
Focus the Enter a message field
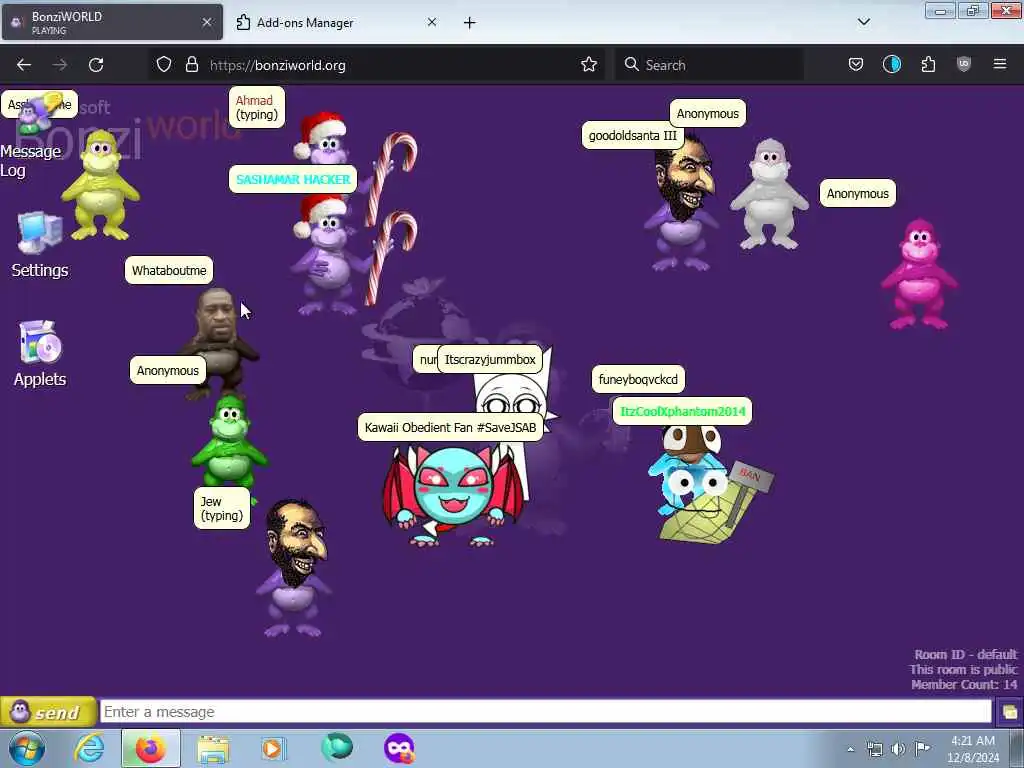(545, 712)
